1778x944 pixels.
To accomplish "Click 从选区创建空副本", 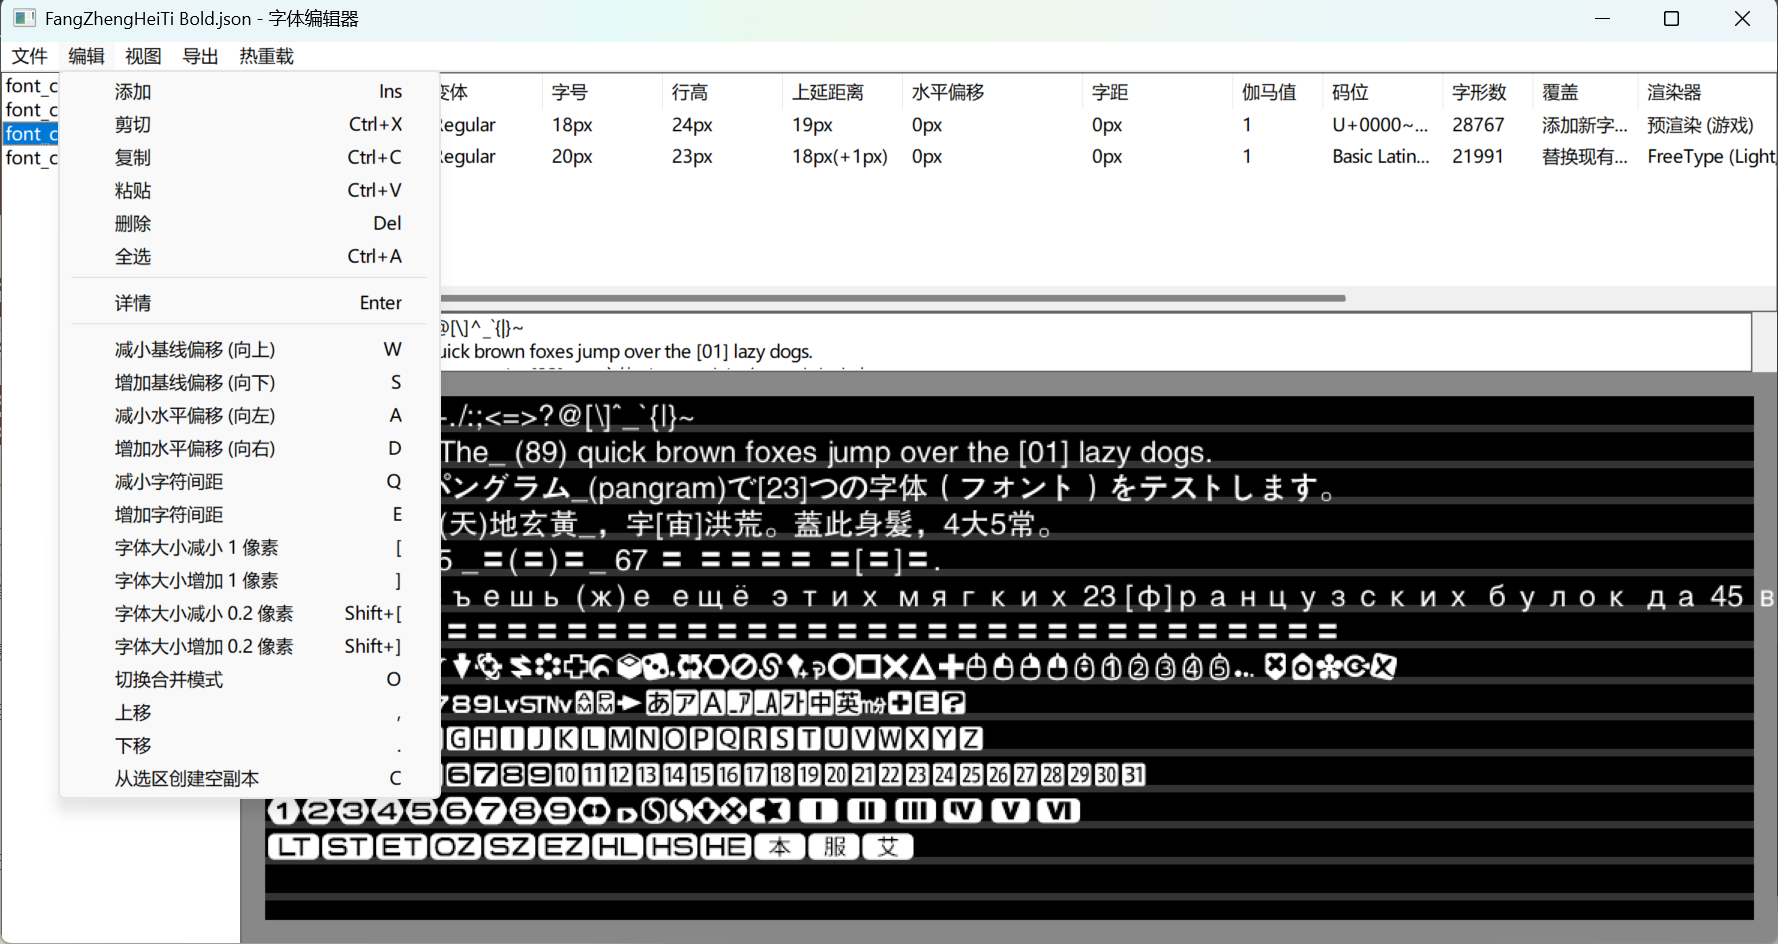I will 186,778.
